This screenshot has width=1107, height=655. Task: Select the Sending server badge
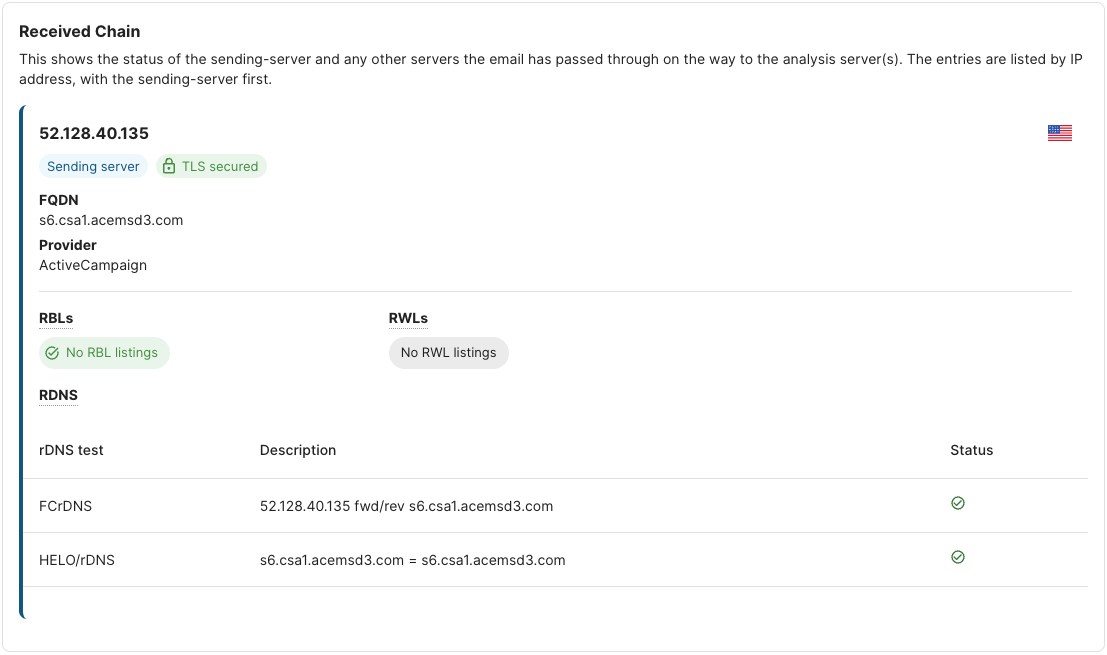point(93,166)
